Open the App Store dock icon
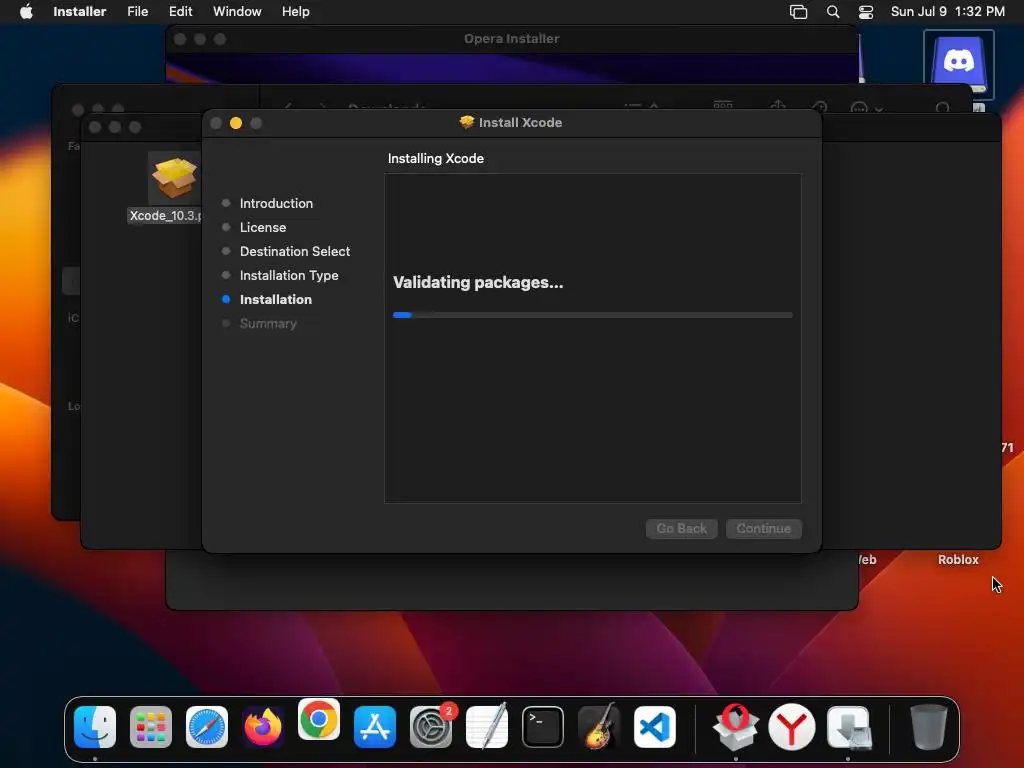Image resolution: width=1024 pixels, height=768 pixels. click(375, 727)
